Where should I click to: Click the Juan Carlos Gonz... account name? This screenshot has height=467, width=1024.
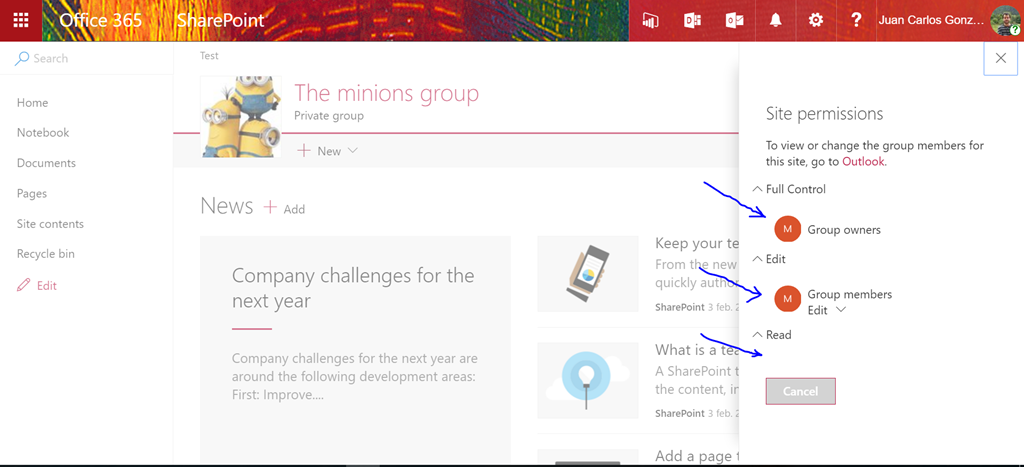tap(931, 20)
